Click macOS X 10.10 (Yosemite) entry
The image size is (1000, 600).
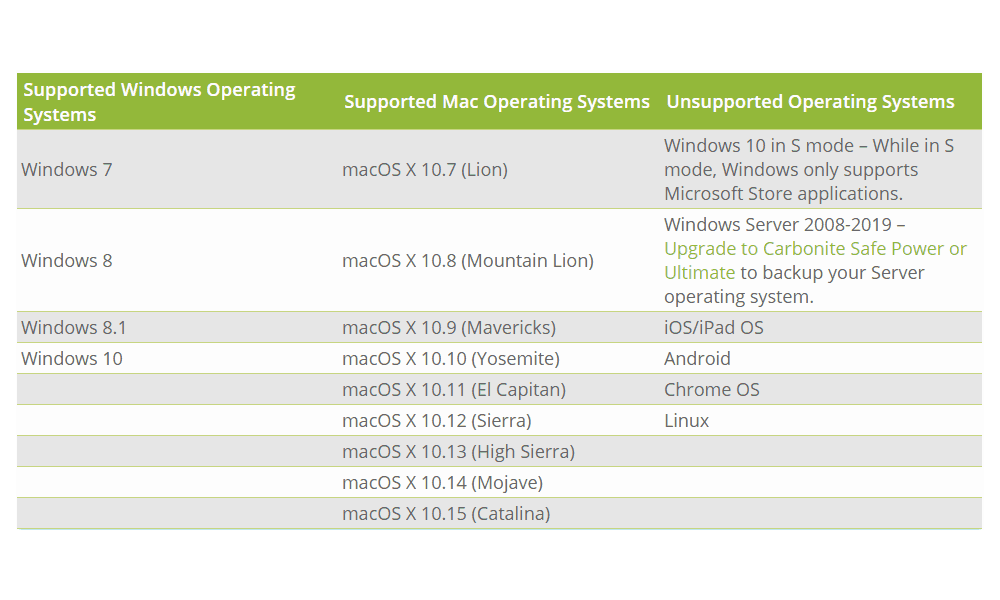coord(451,359)
